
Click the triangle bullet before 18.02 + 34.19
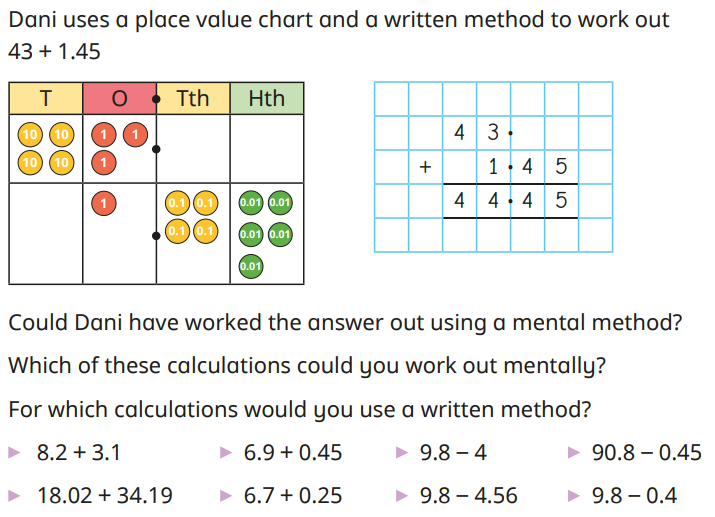14,495
